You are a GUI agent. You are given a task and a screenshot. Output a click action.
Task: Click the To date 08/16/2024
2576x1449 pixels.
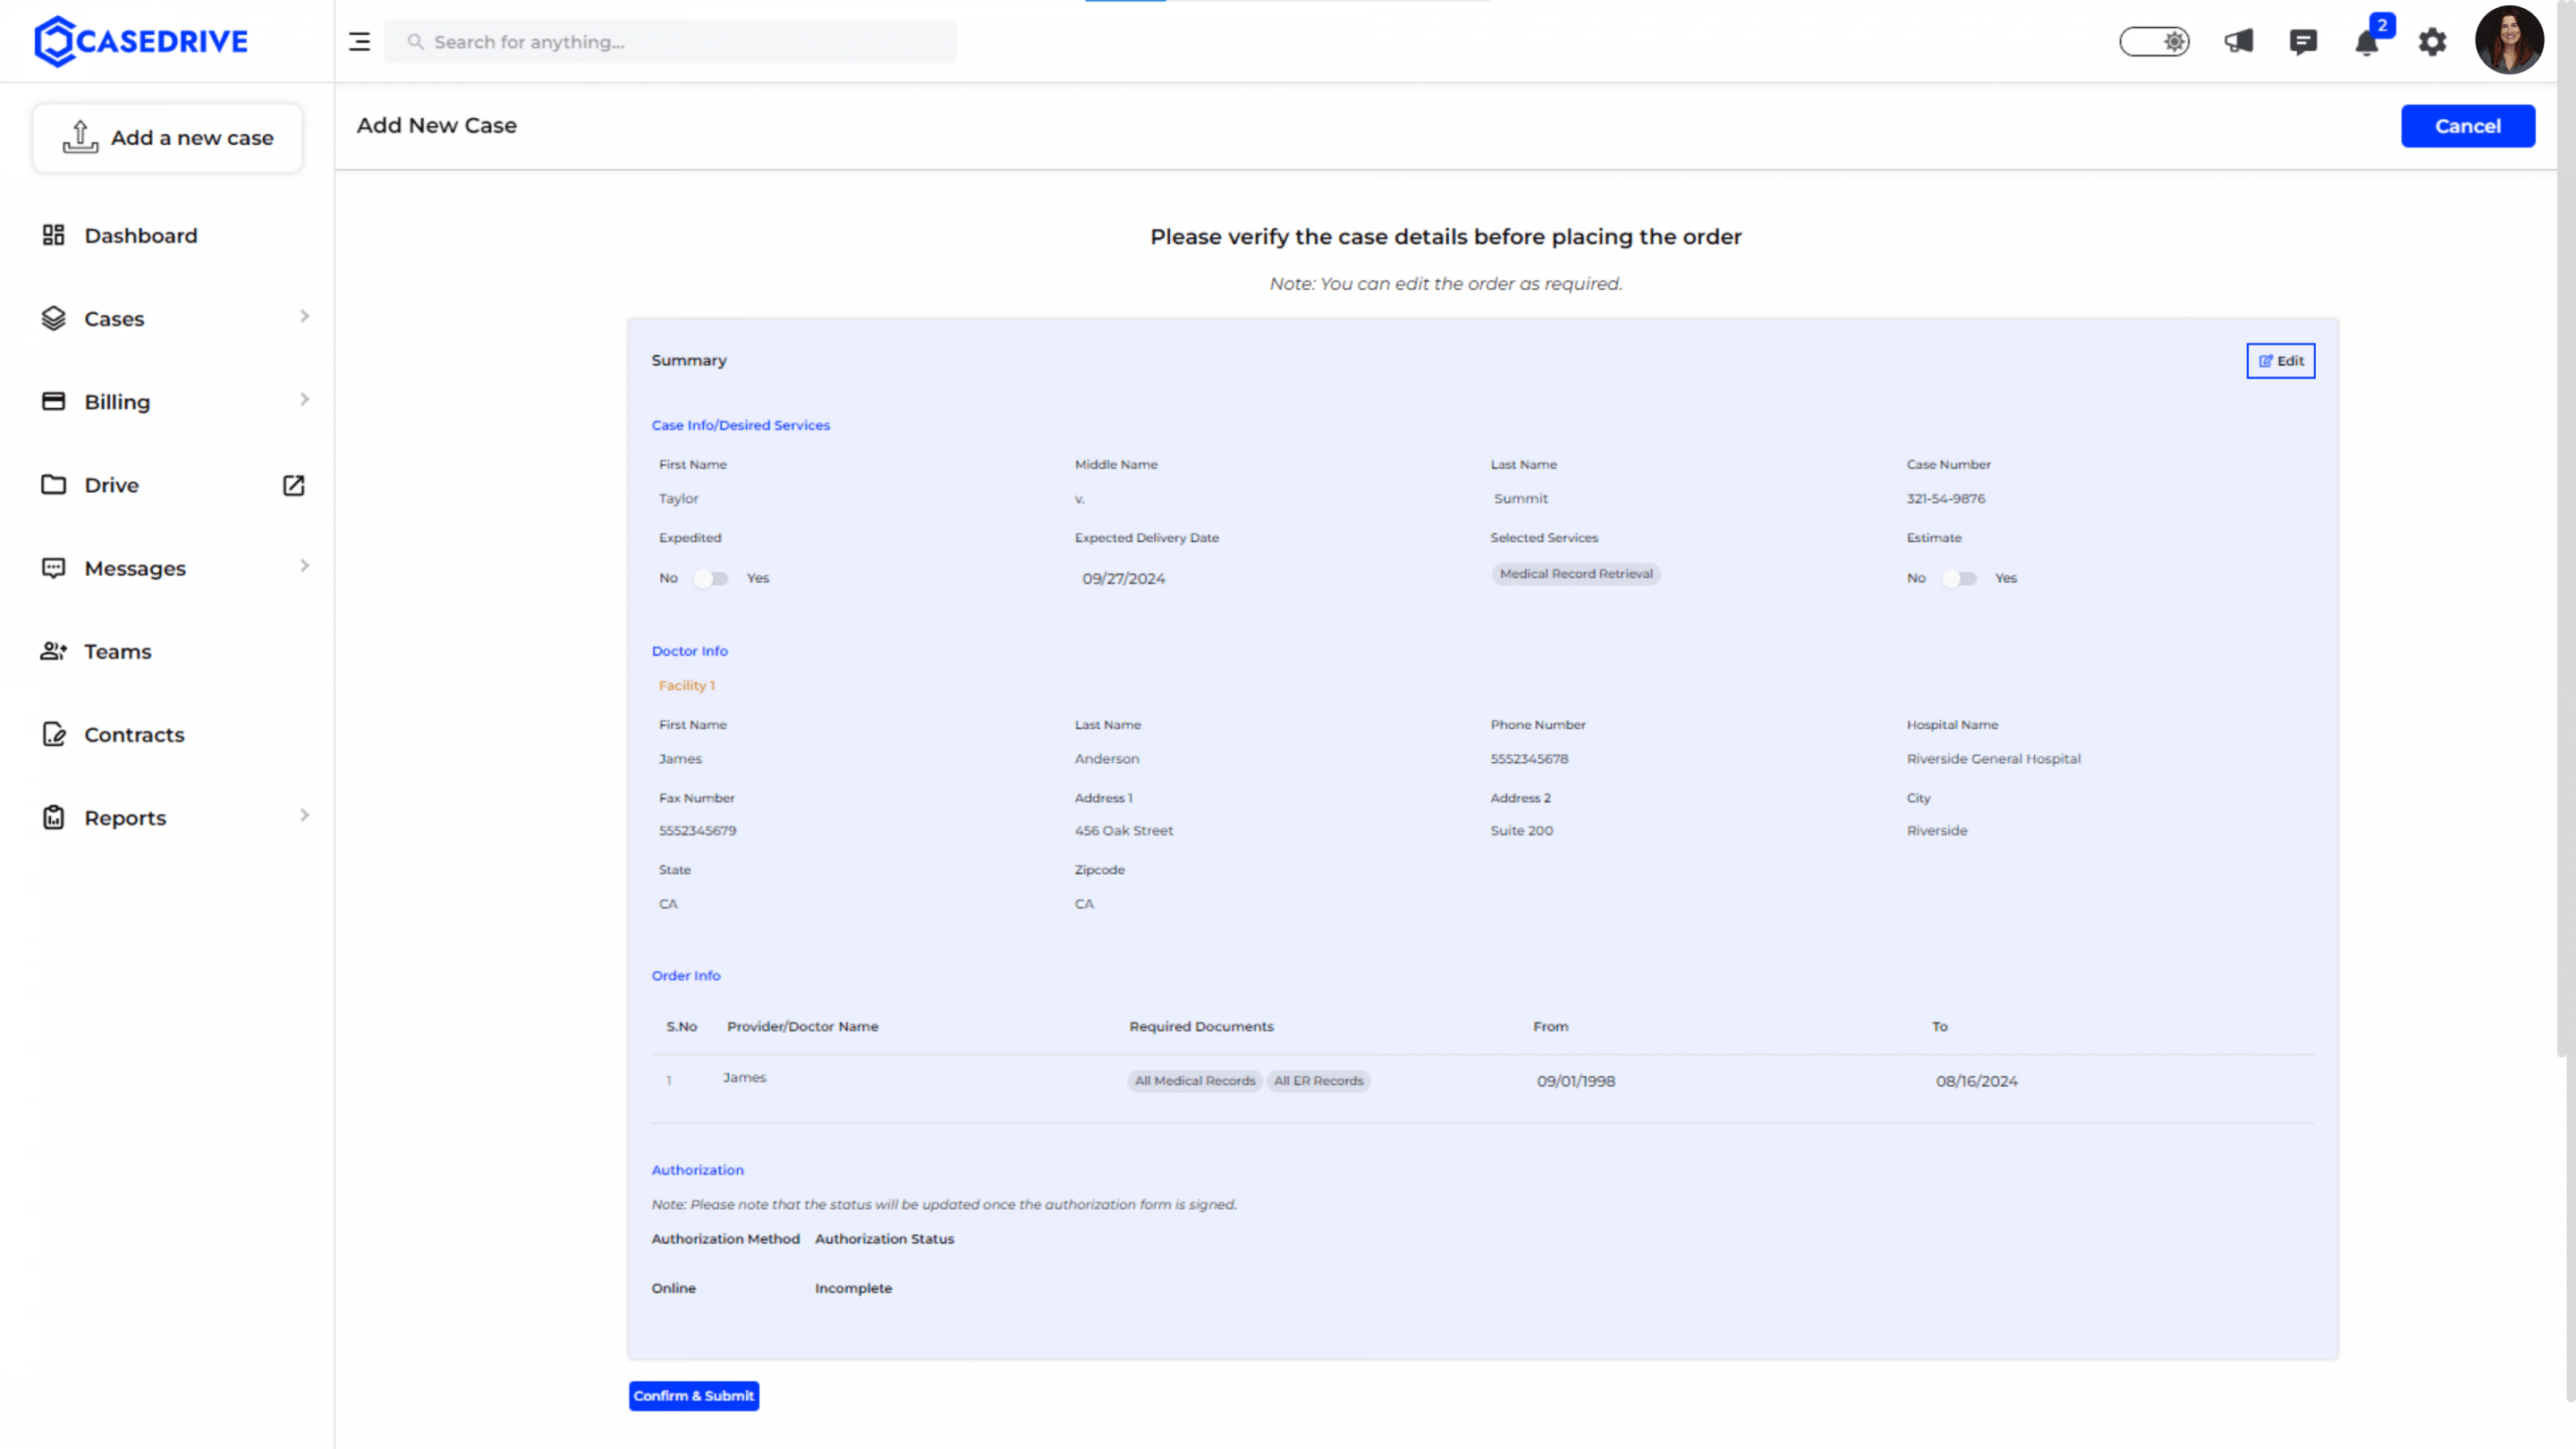pos(1976,1081)
